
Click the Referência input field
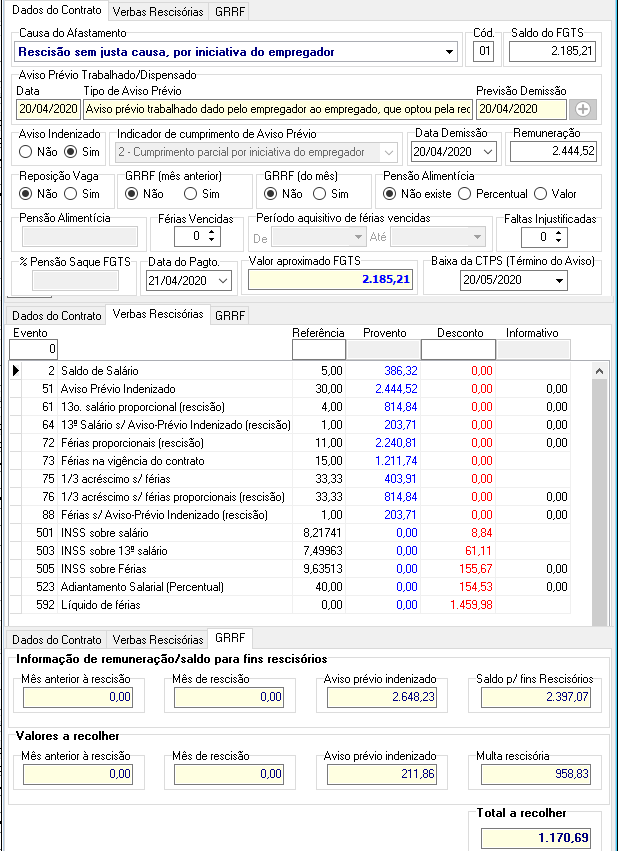[318, 350]
